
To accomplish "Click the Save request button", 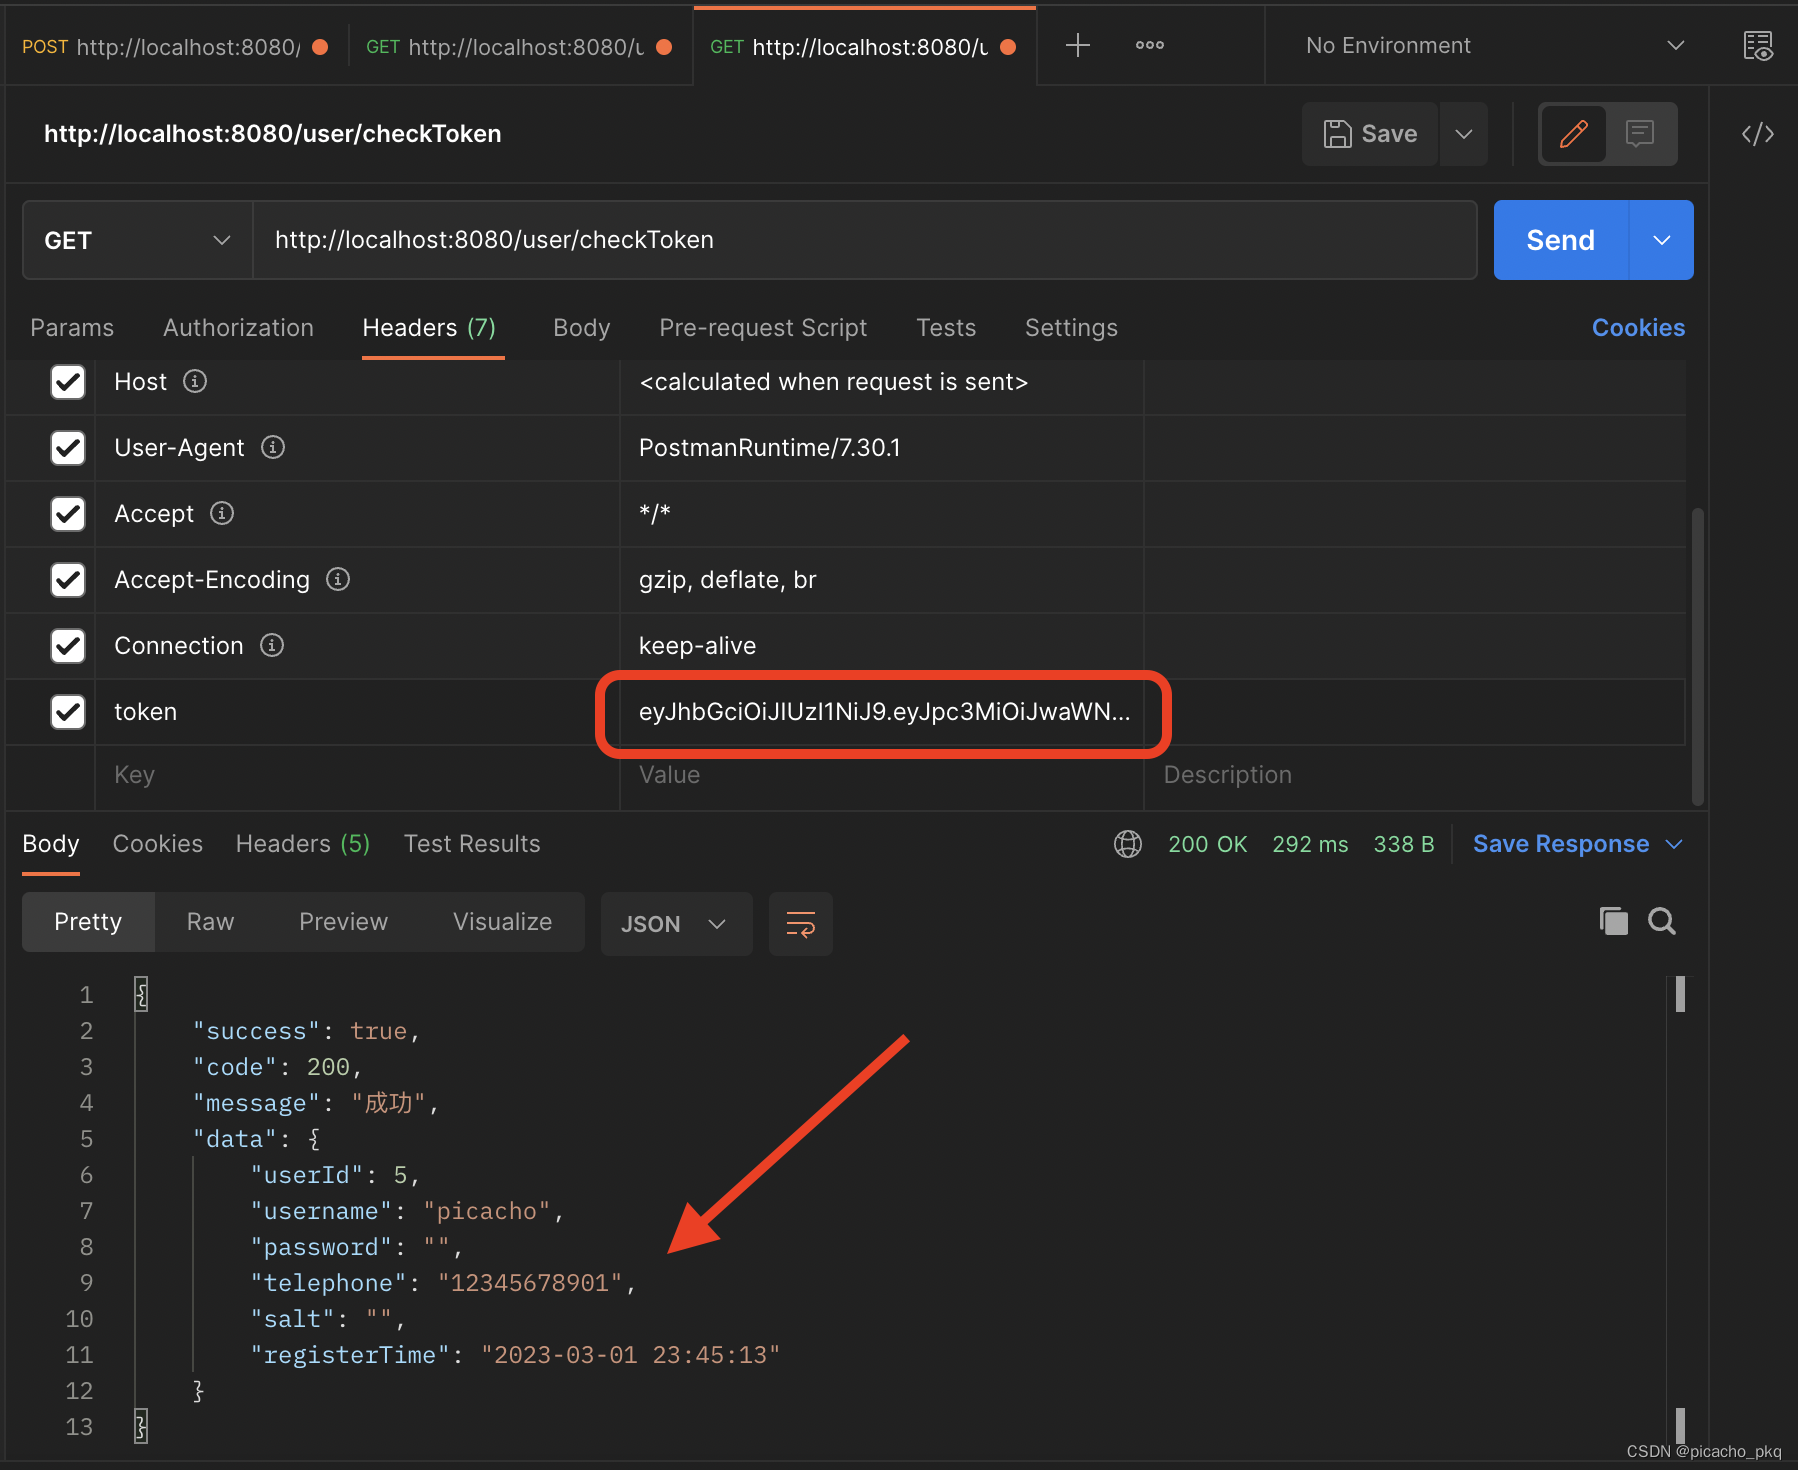I will (x=1370, y=133).
